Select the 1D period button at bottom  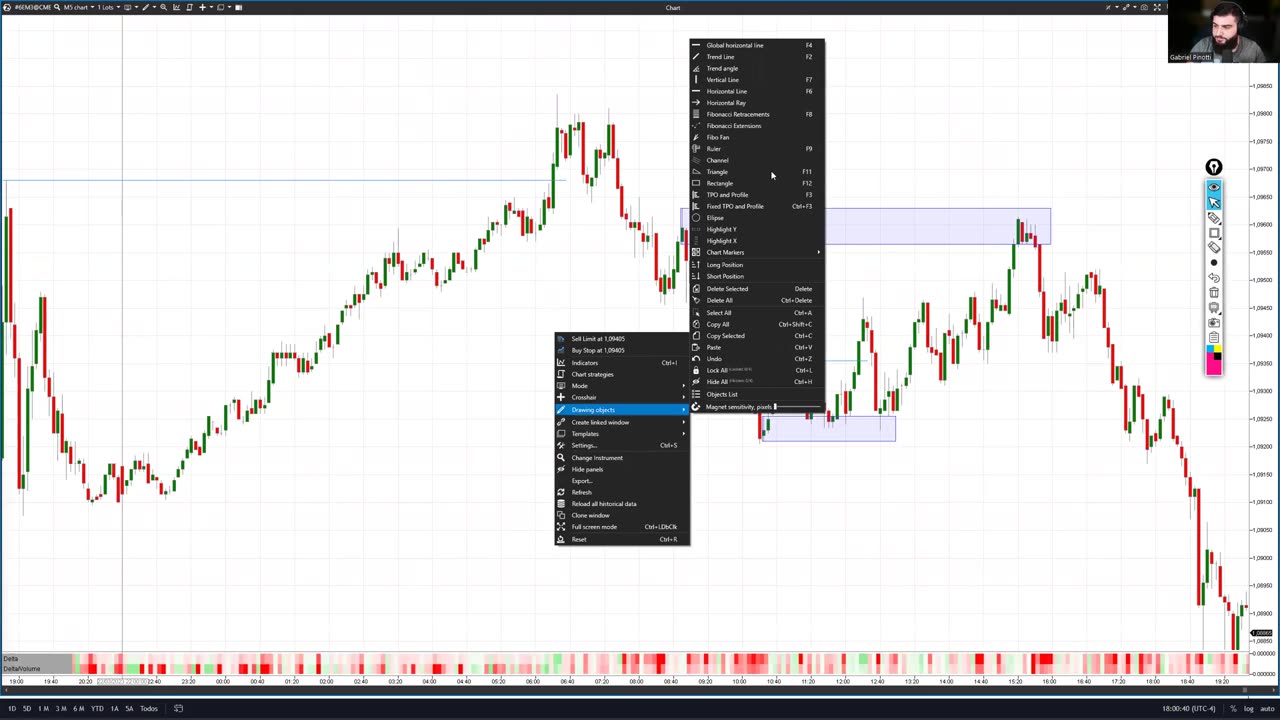(x=11, y=708)
